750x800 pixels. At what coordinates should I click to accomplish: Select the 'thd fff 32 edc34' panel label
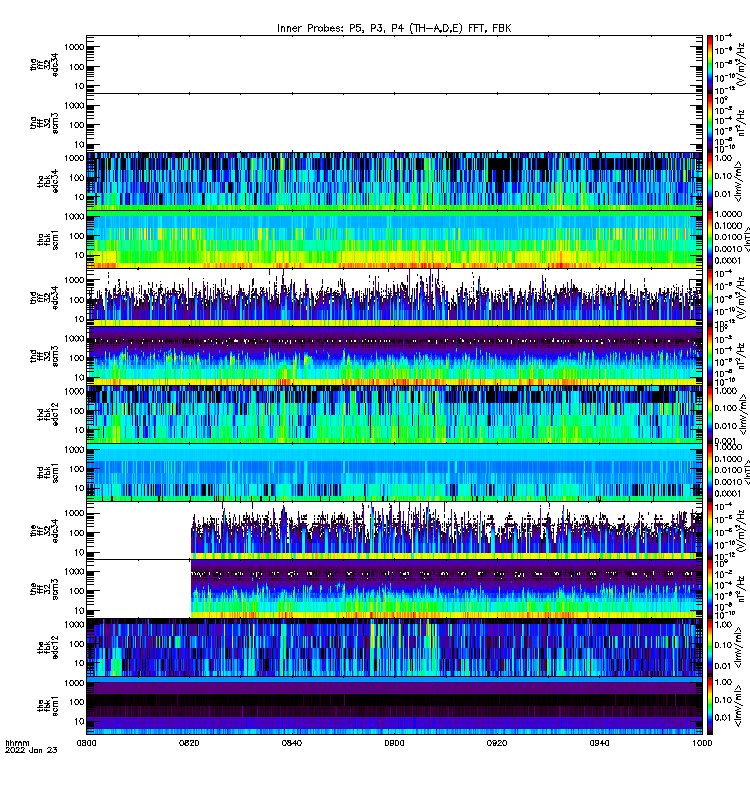click(44, 298)
